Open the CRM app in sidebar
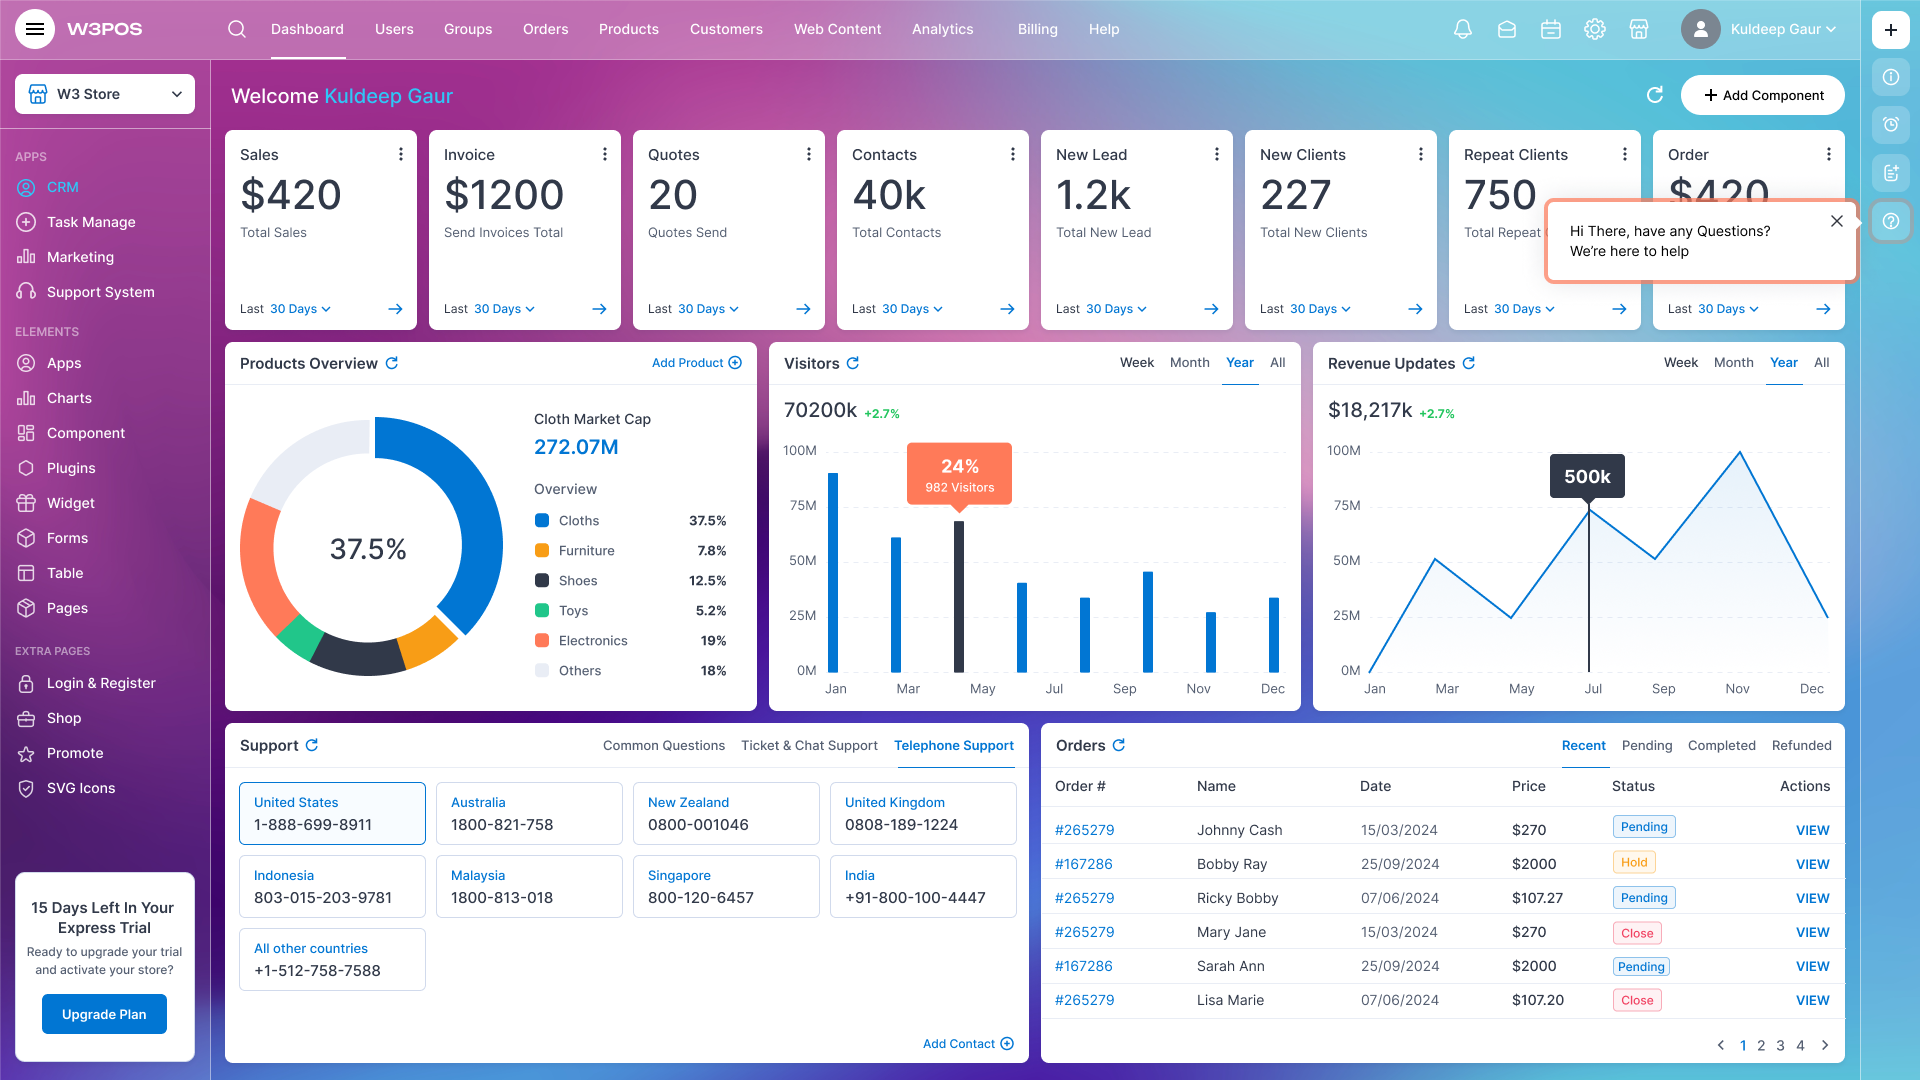This screenshot has width=1920, height=1080. coord(62,187)
